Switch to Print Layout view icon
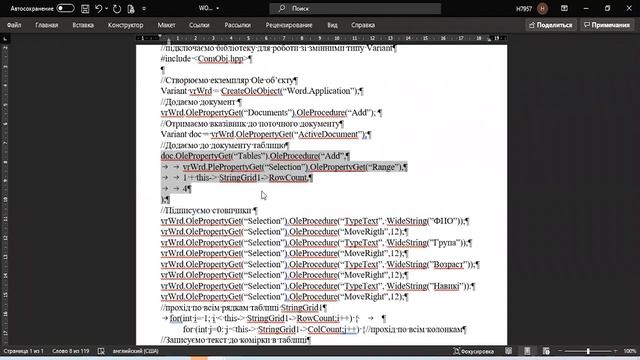This screenshot has width=640, height=360. [527, 351]
